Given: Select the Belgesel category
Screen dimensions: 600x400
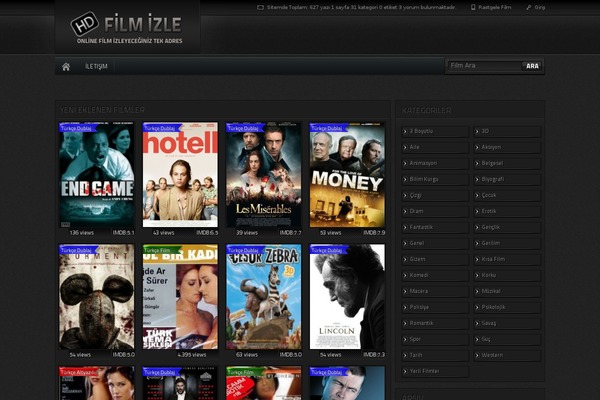Looking at the screenshot, I should (507, 163).
